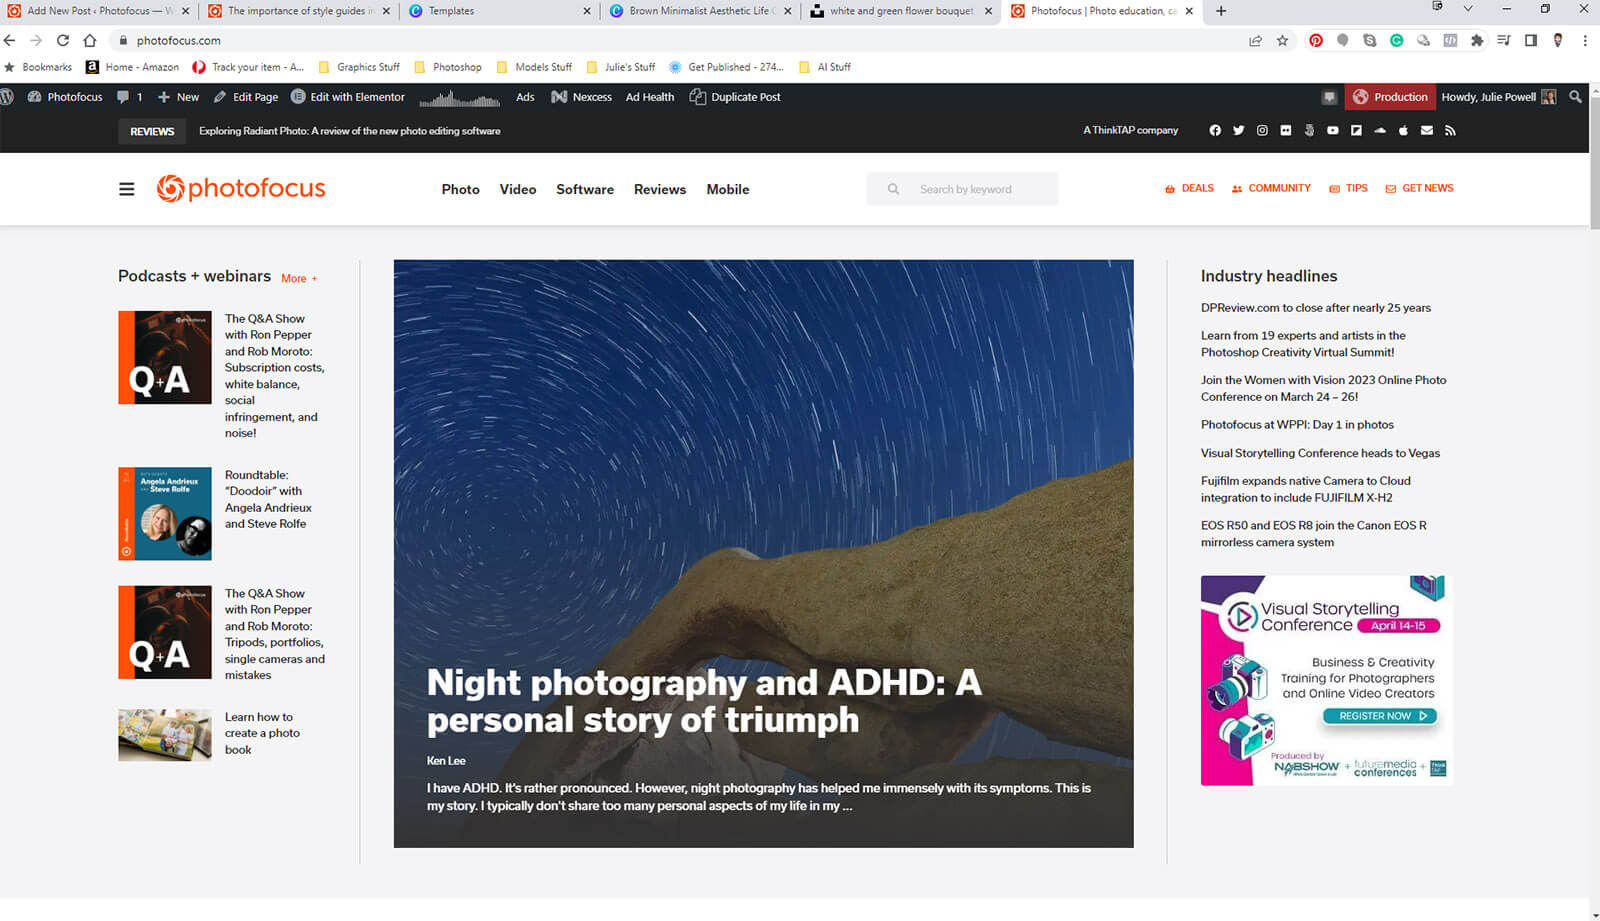This screenshot has width=1600, height=921.
Task: Click the RSS feed icon
Action: [x=1450, y=131]
